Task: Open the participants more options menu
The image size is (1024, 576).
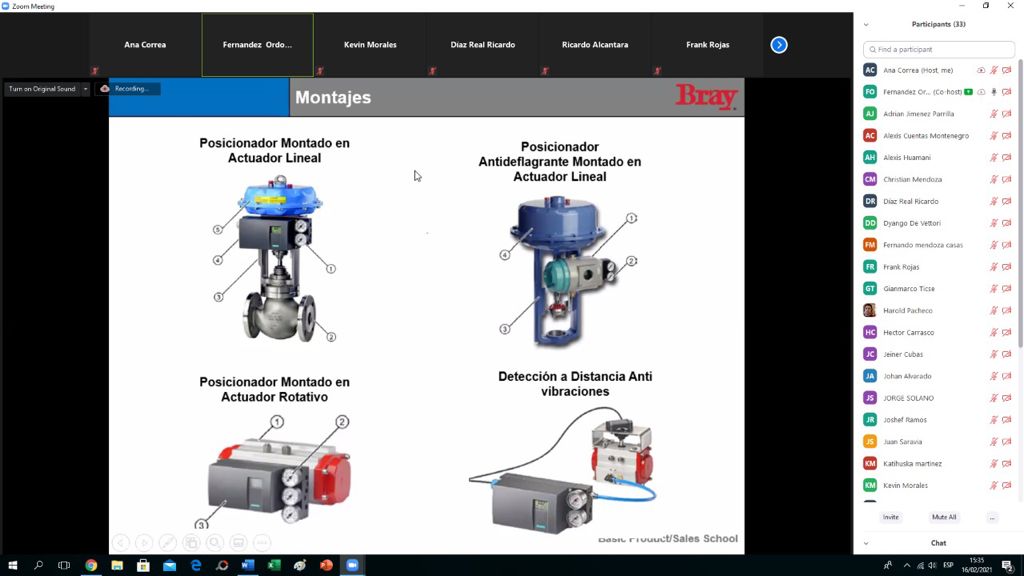Action: click(991, 517)
